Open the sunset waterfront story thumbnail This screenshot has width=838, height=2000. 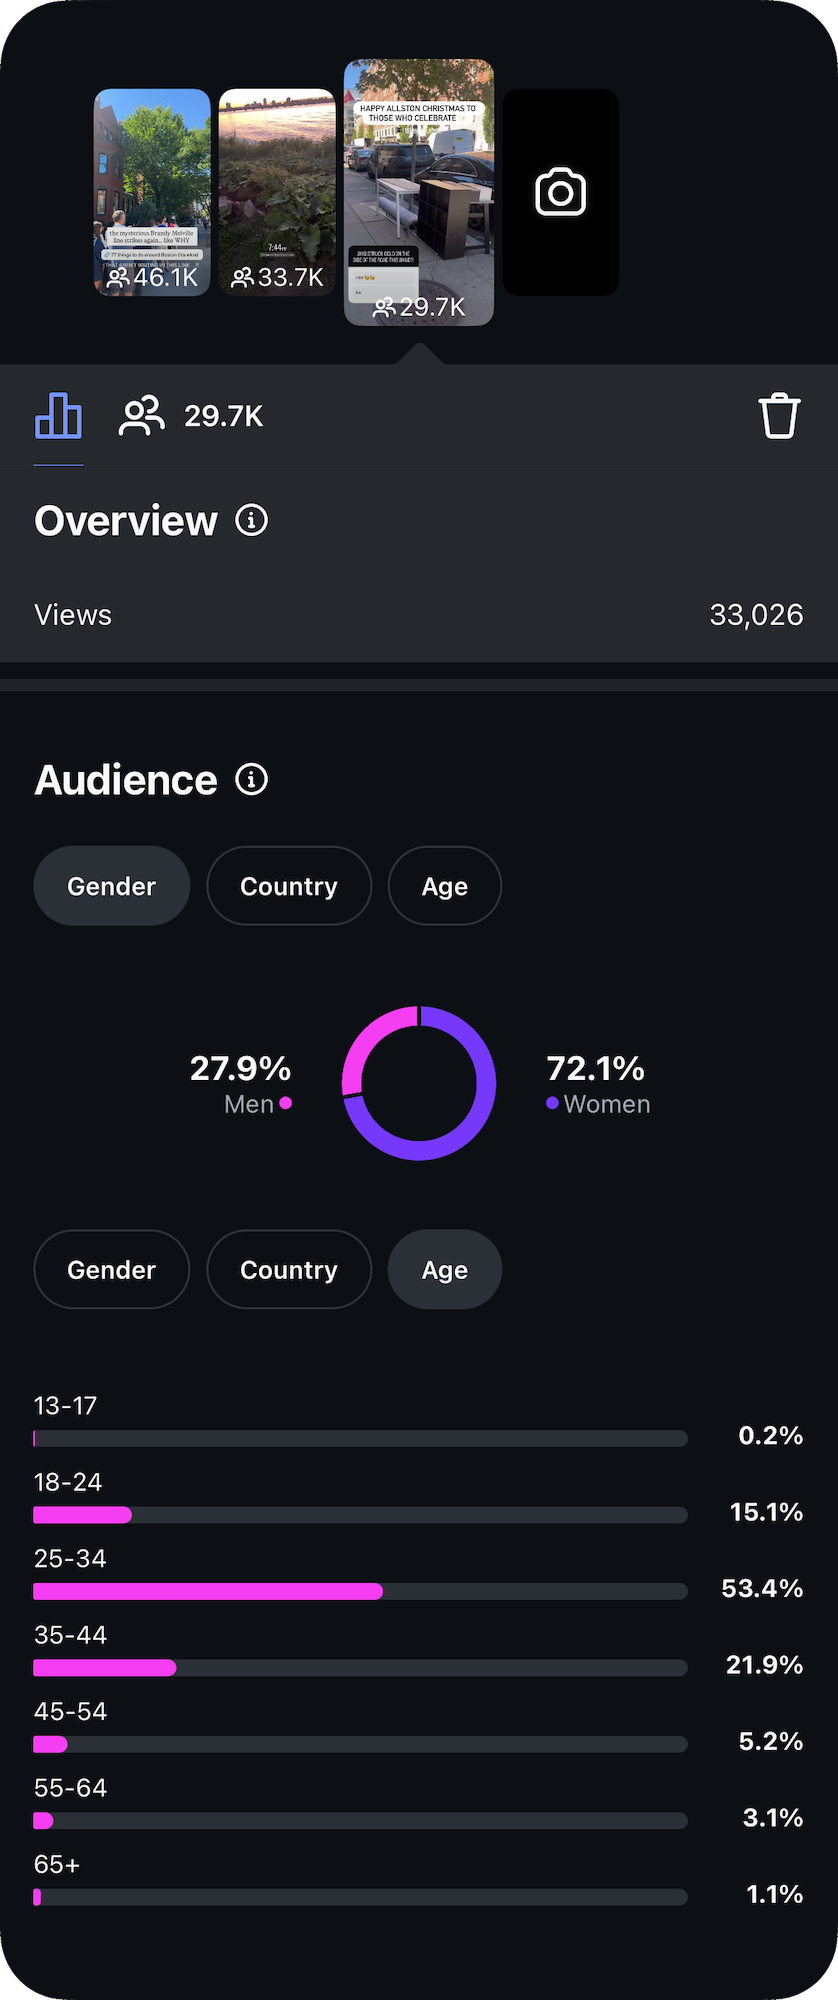277,192
